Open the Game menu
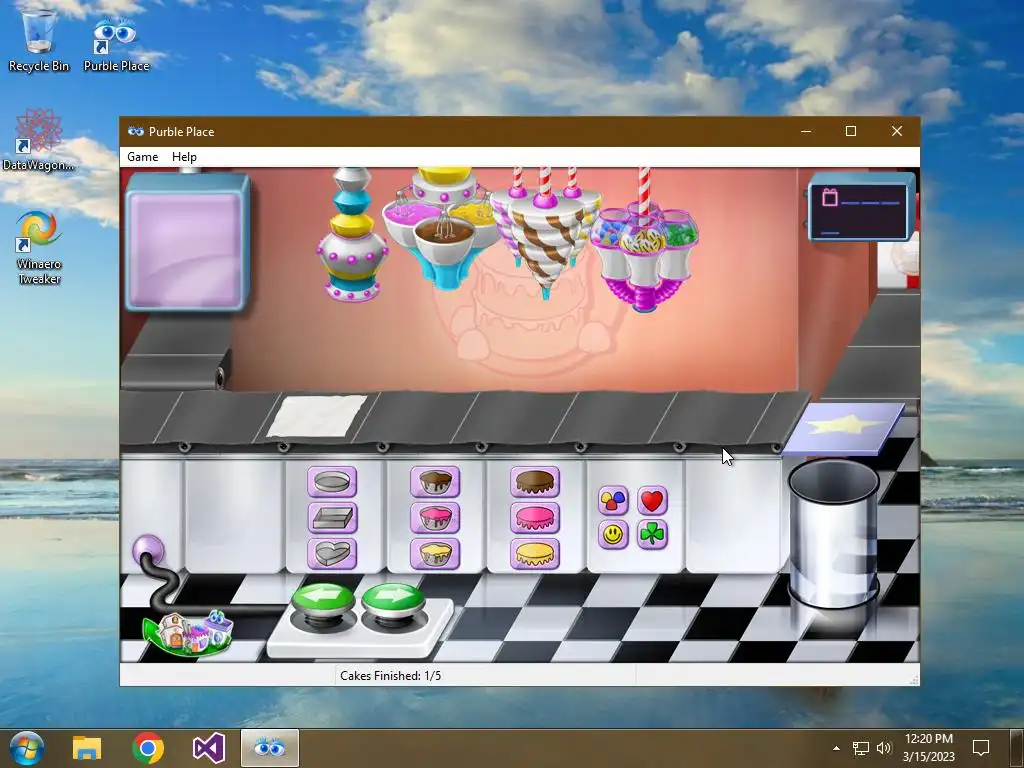Screen dimensions: 1024x768 coord(142,157)
